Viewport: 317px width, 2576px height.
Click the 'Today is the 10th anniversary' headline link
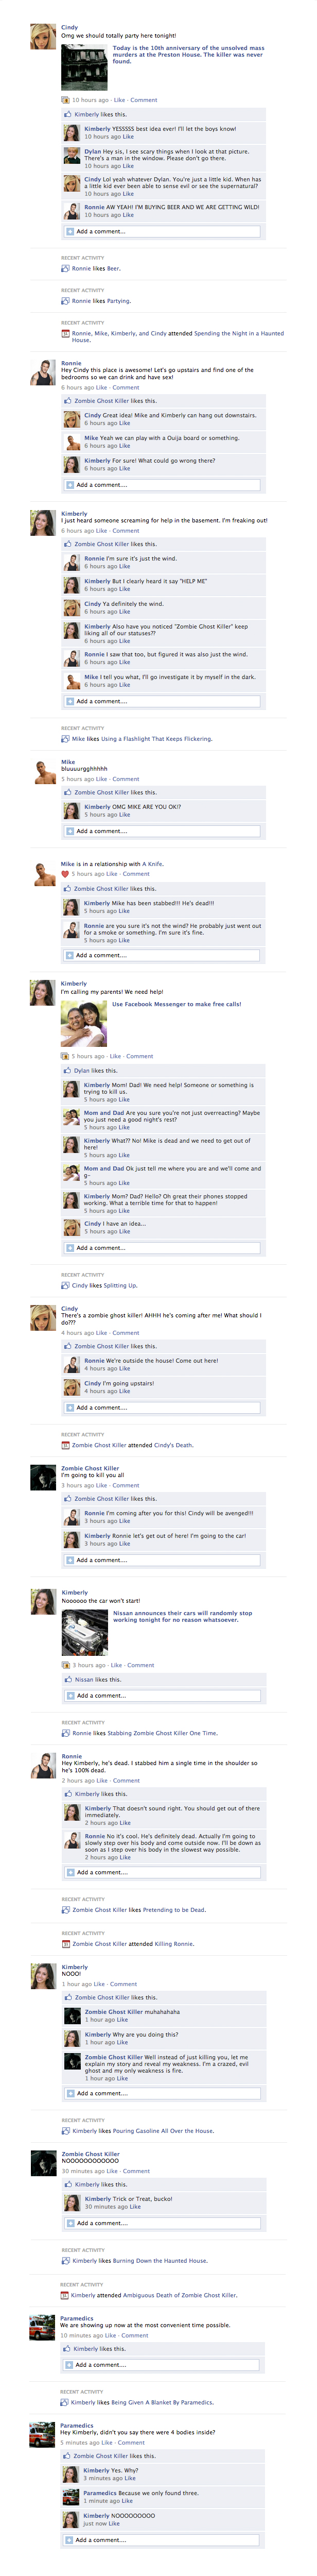188,54
